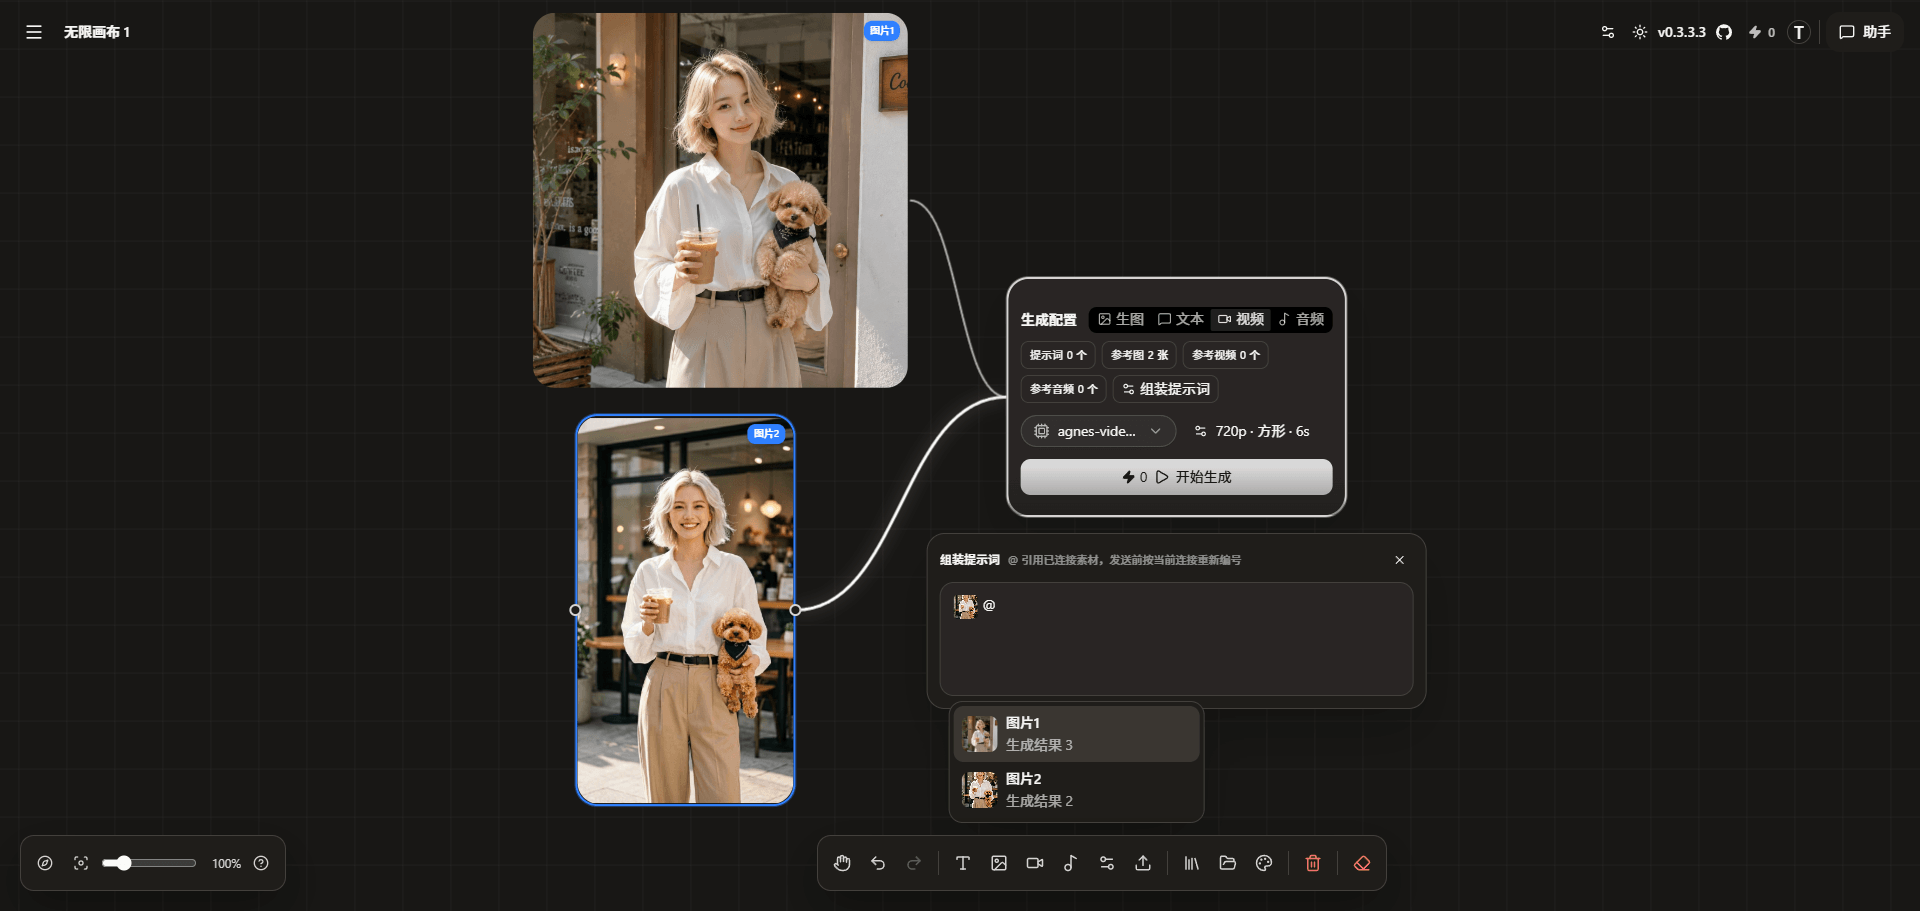Click the undo arrow in bottom toolbar
Image resolution: width=1920 pixels, height=911 pixels.
click(x=878, y=863)
